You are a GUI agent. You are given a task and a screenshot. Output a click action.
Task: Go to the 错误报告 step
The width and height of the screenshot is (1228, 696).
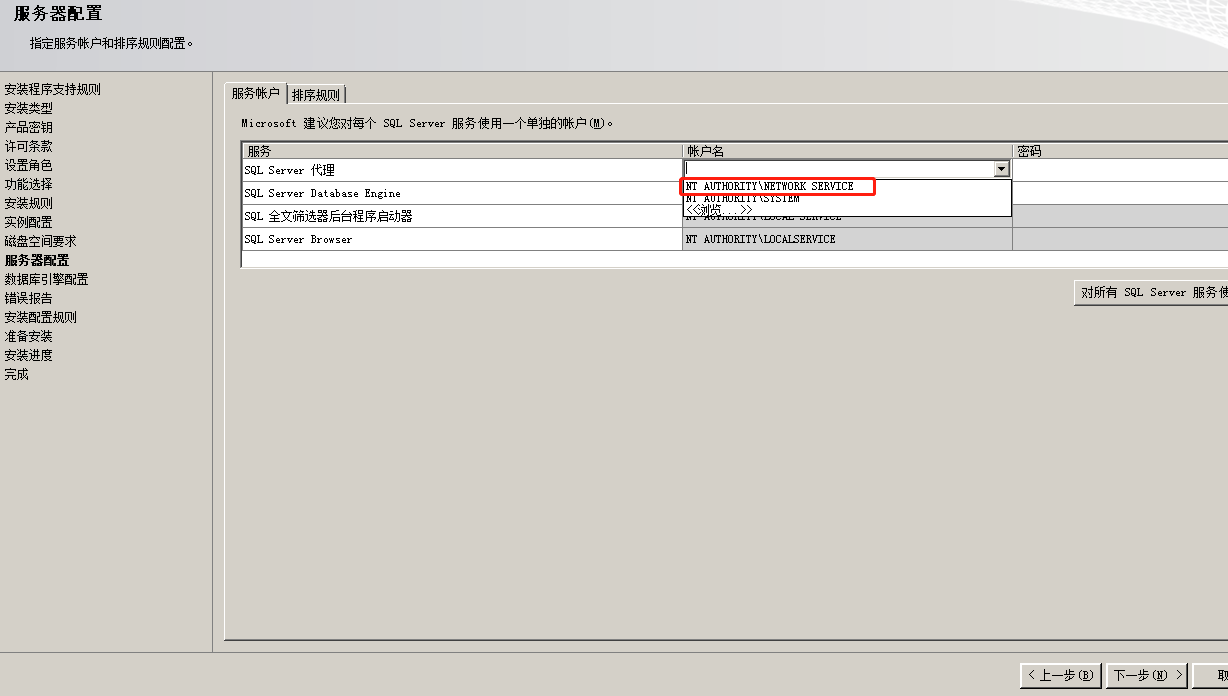click(28, 298)
